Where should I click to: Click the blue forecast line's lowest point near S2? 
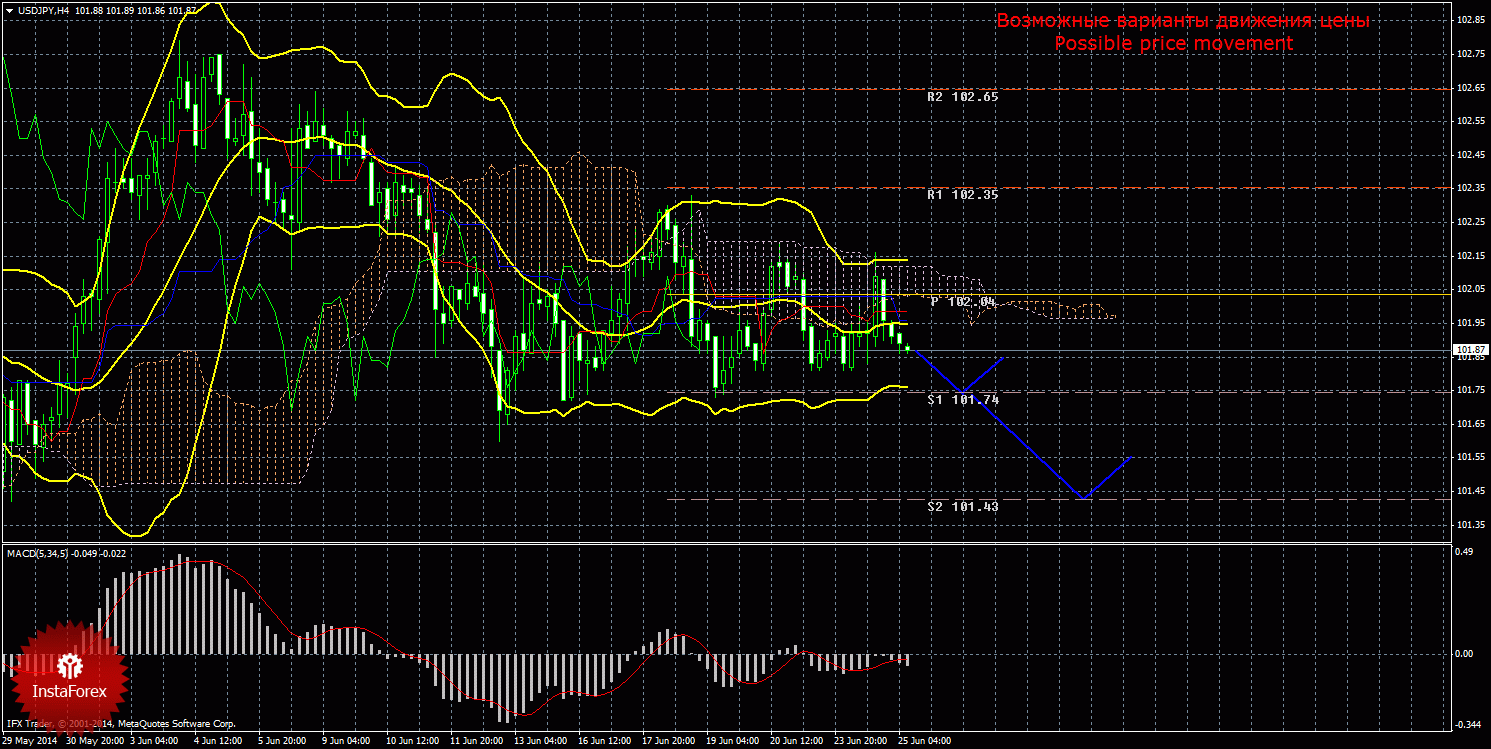coord(1082,497)
